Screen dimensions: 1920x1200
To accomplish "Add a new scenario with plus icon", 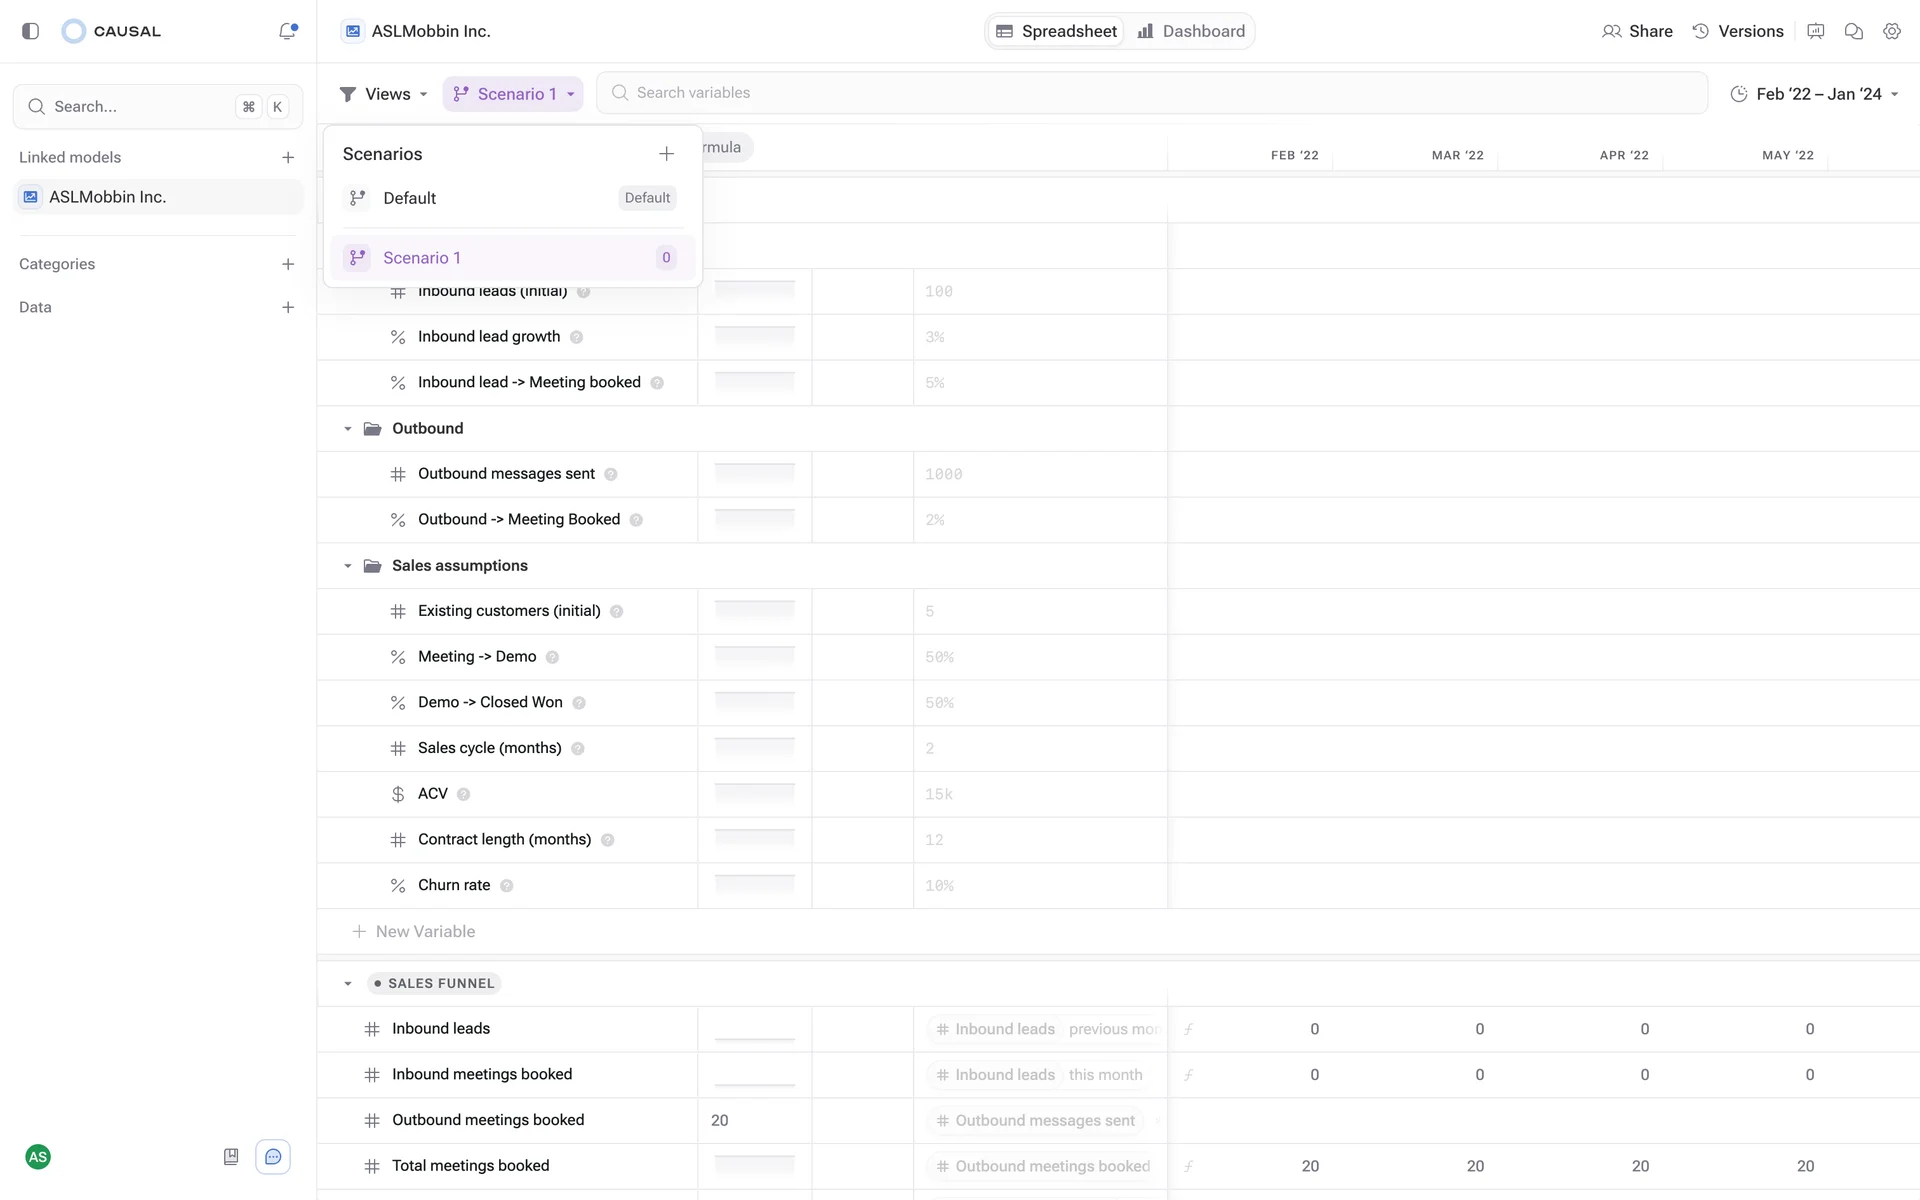I will (x=666, y=154).
